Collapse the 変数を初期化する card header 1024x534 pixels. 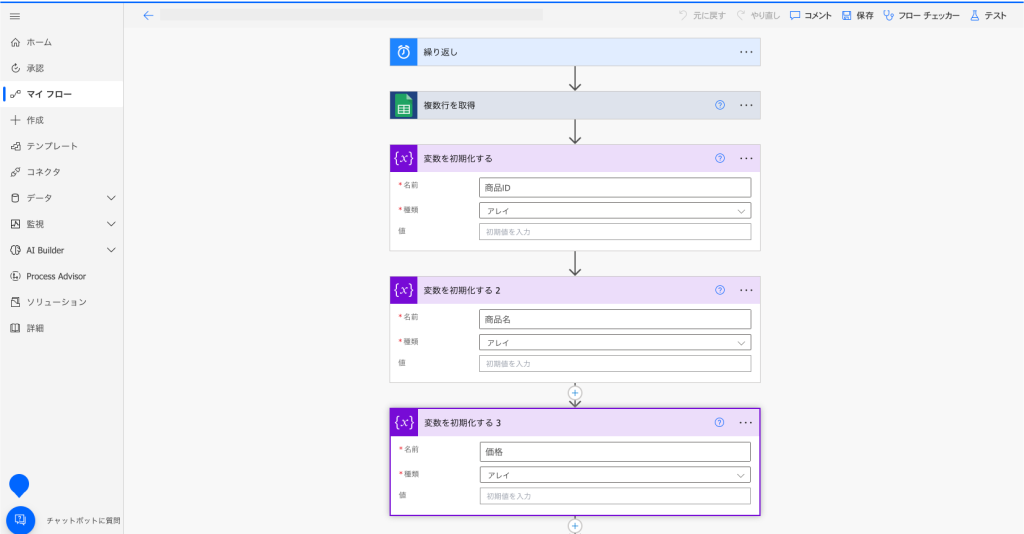pyautogui.click(x=575, y=159)
